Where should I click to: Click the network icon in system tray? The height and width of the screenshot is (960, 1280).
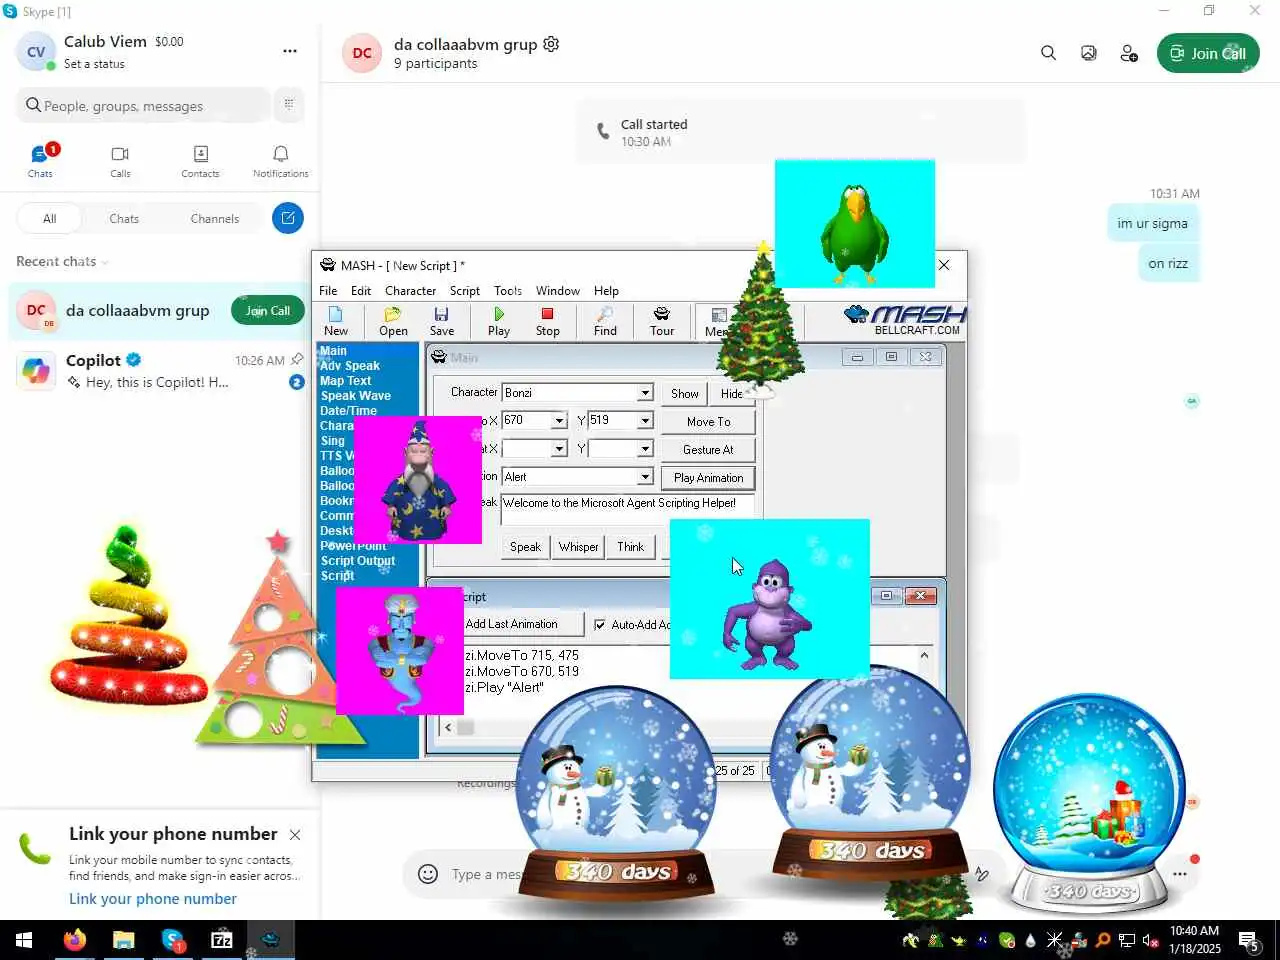tap(1126, 940)
